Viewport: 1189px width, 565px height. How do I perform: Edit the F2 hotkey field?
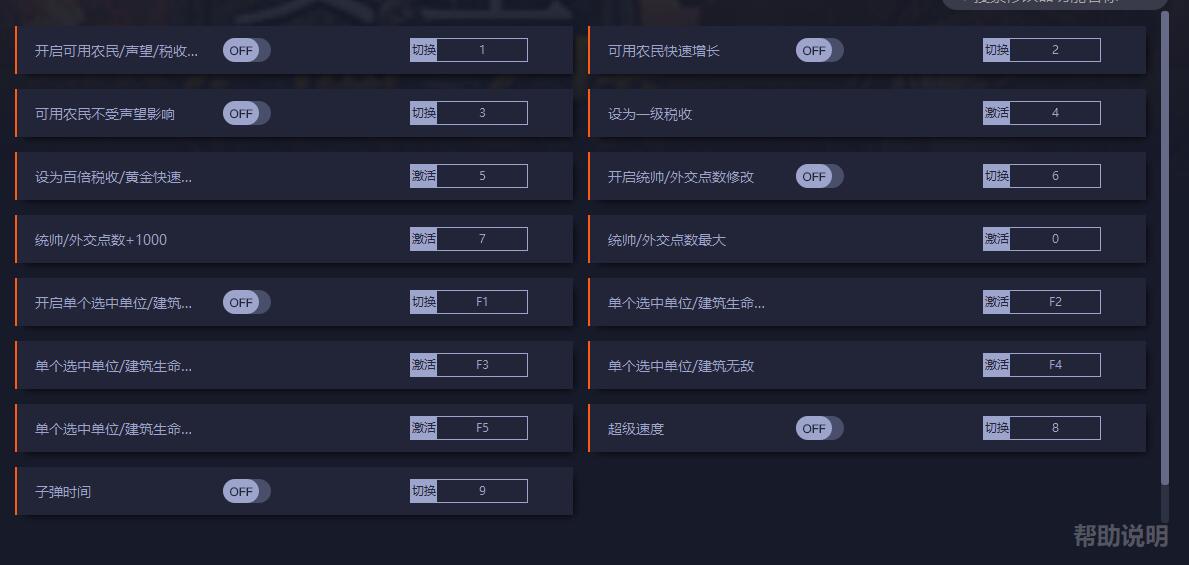click(x=1055, y=302)
